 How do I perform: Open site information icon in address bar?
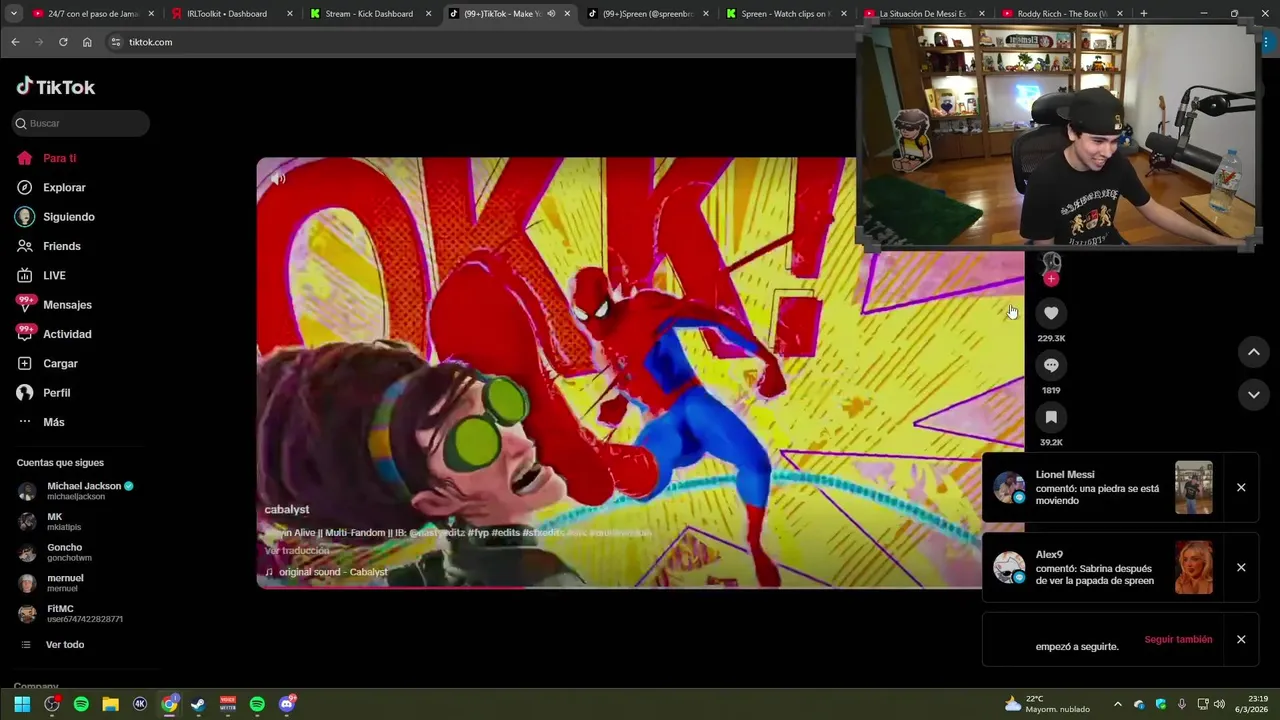[116, 42]
